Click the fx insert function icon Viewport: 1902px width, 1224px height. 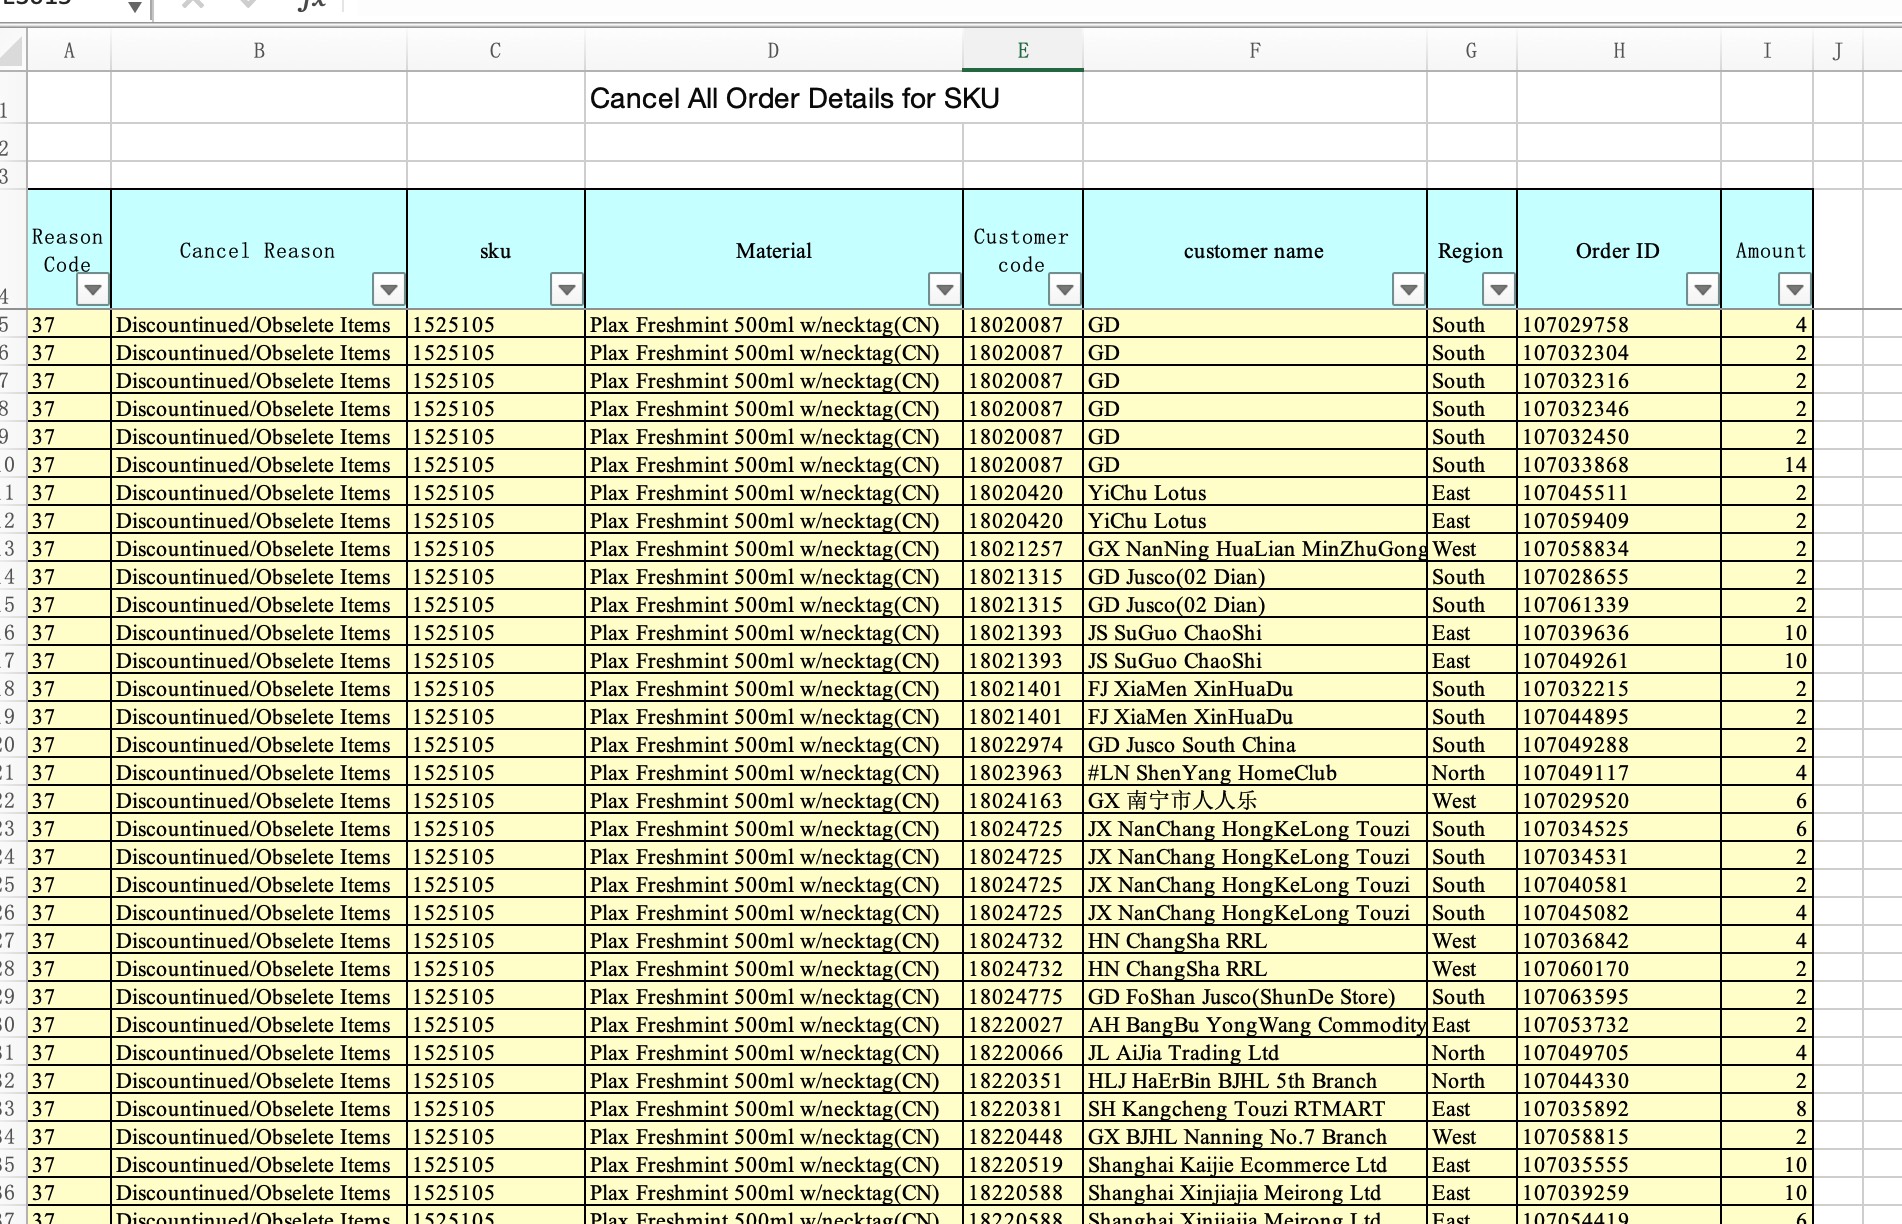point(311,5)
